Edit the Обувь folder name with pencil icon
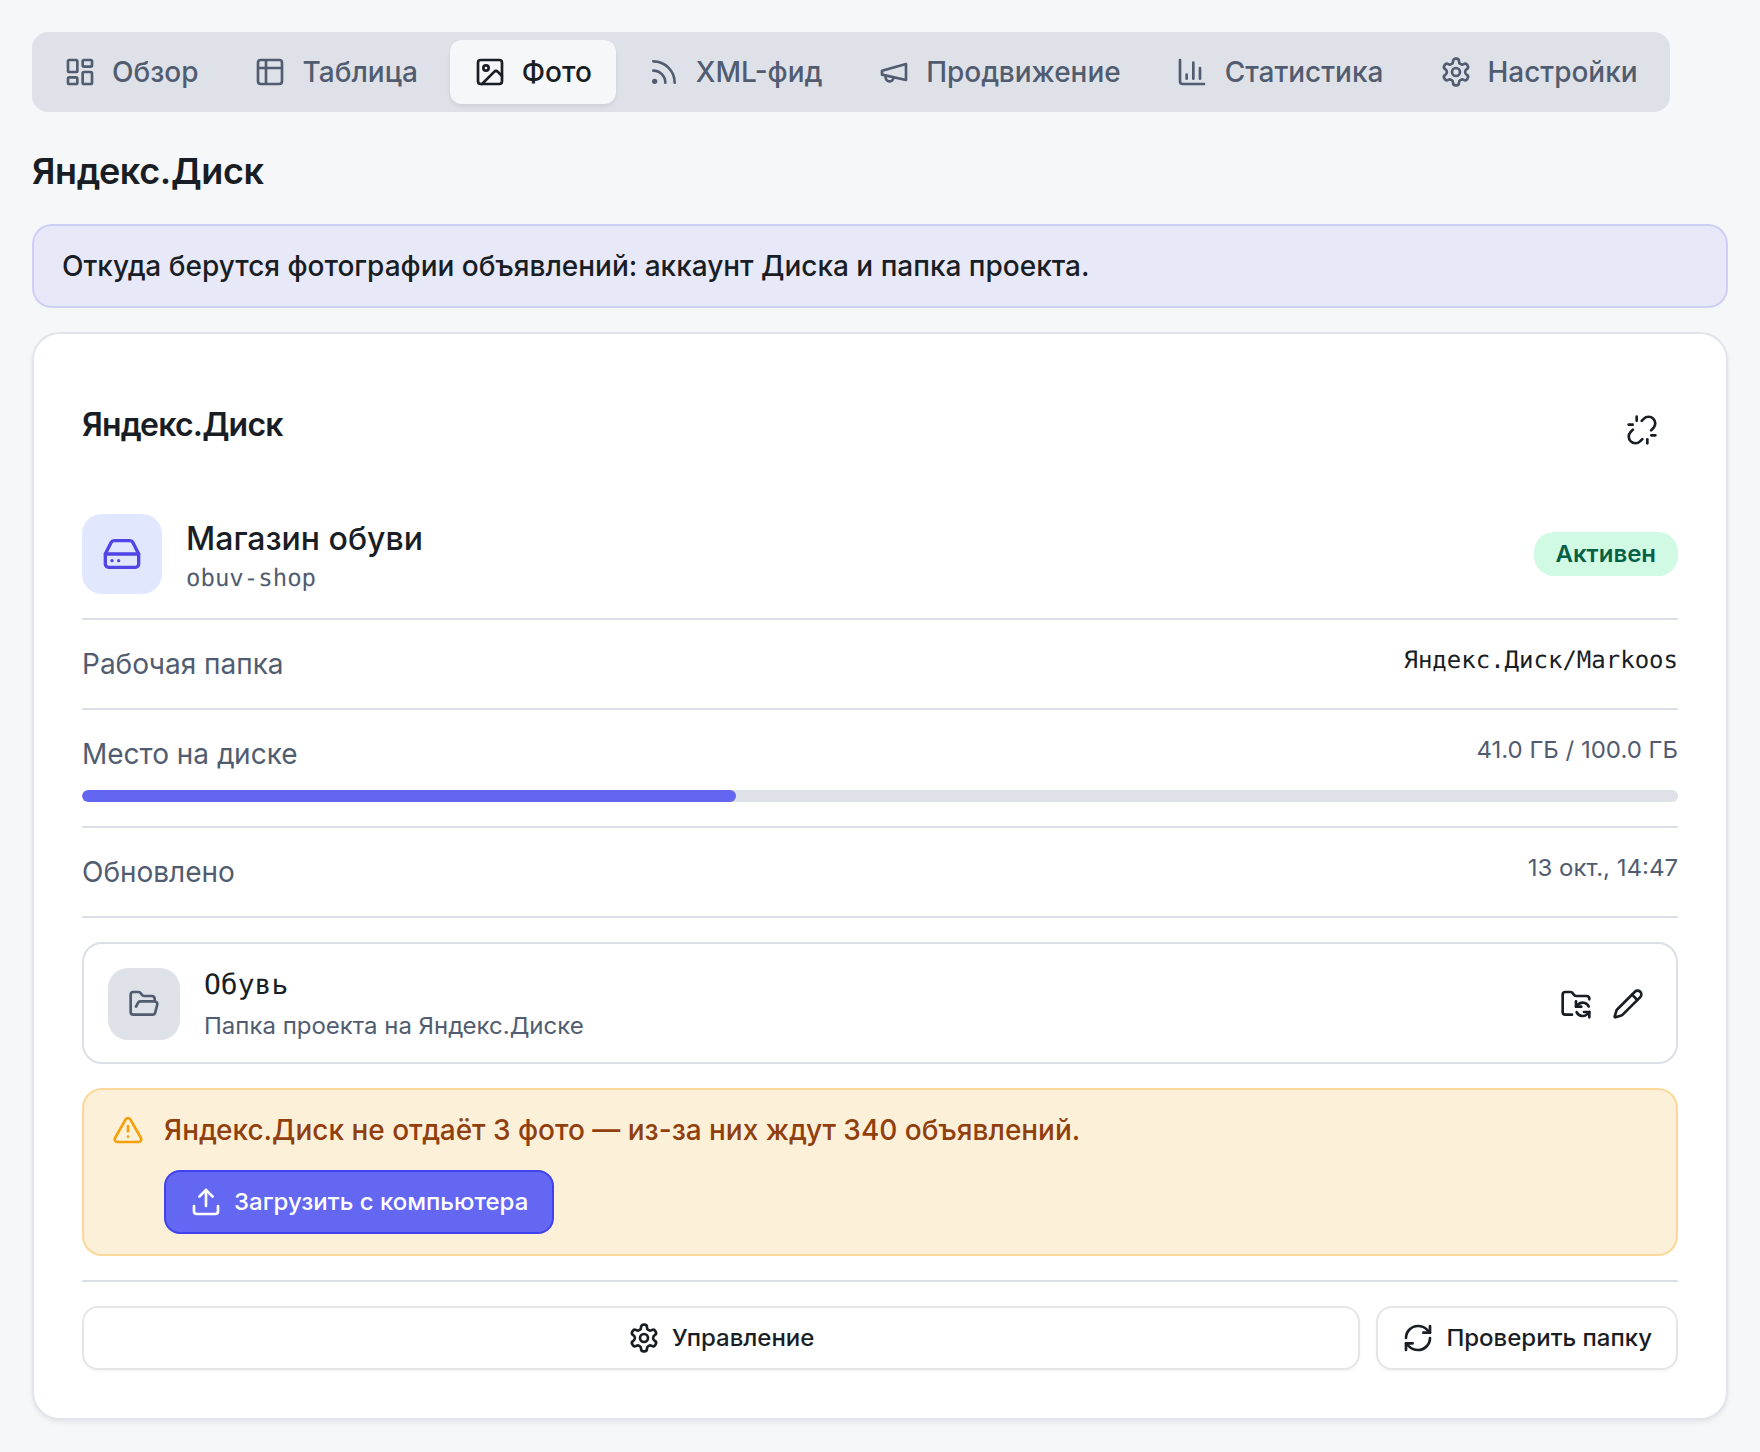Image resolution: width=1760 pixels, height=1452 pixels. point(1628,1004)
